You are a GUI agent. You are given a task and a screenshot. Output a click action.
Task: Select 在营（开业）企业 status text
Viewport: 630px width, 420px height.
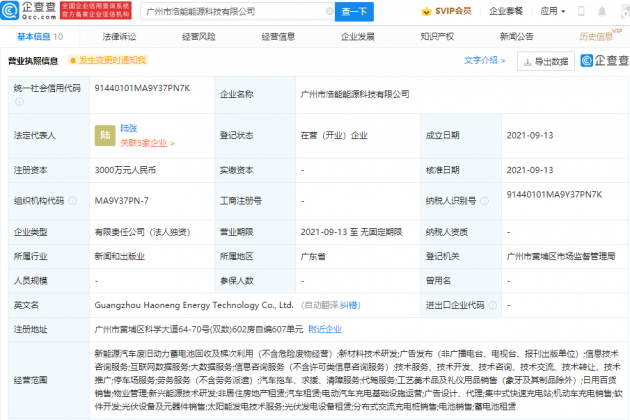pos(334,135)
